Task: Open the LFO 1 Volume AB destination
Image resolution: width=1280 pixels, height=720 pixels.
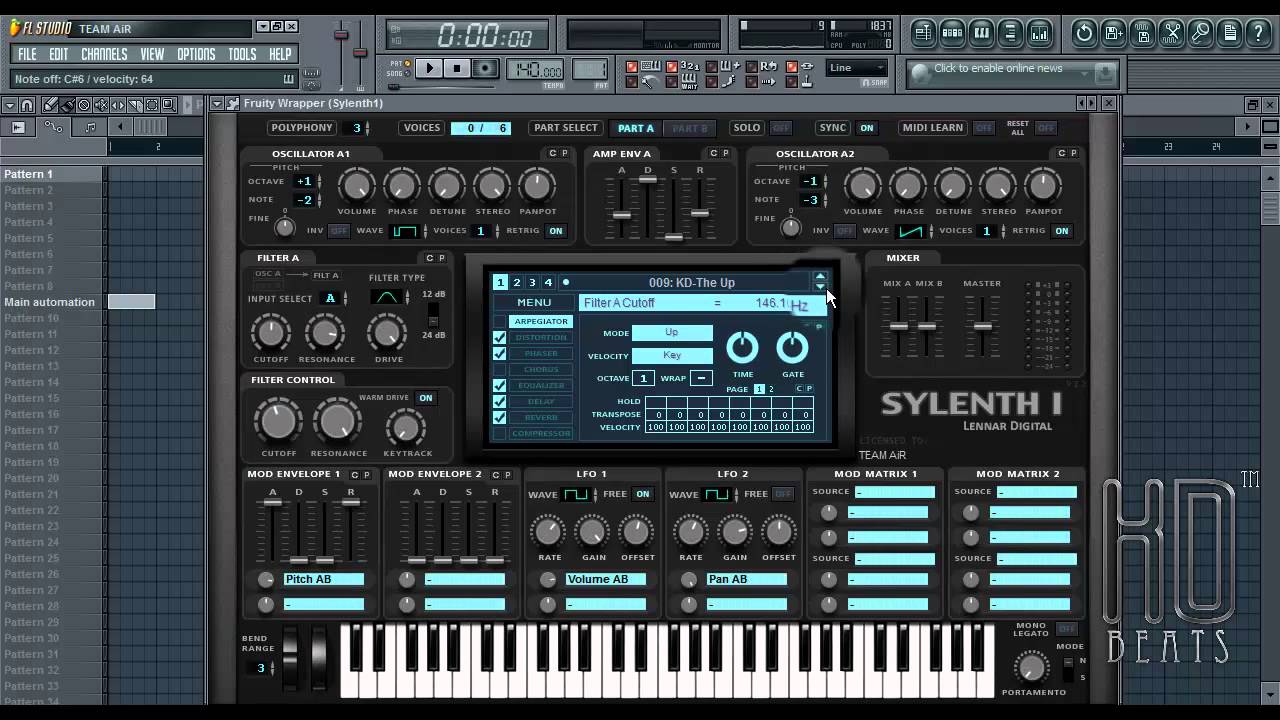Action: [x=606, y=579]
